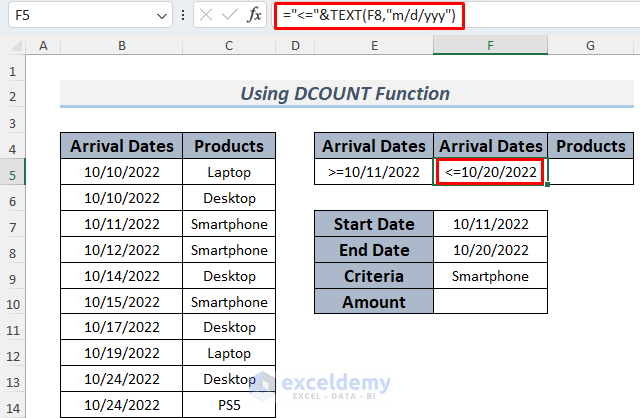Open the Name Box dropdown arrow
The height and width of the screenshot is (418, 640).
tap(162, 16)
